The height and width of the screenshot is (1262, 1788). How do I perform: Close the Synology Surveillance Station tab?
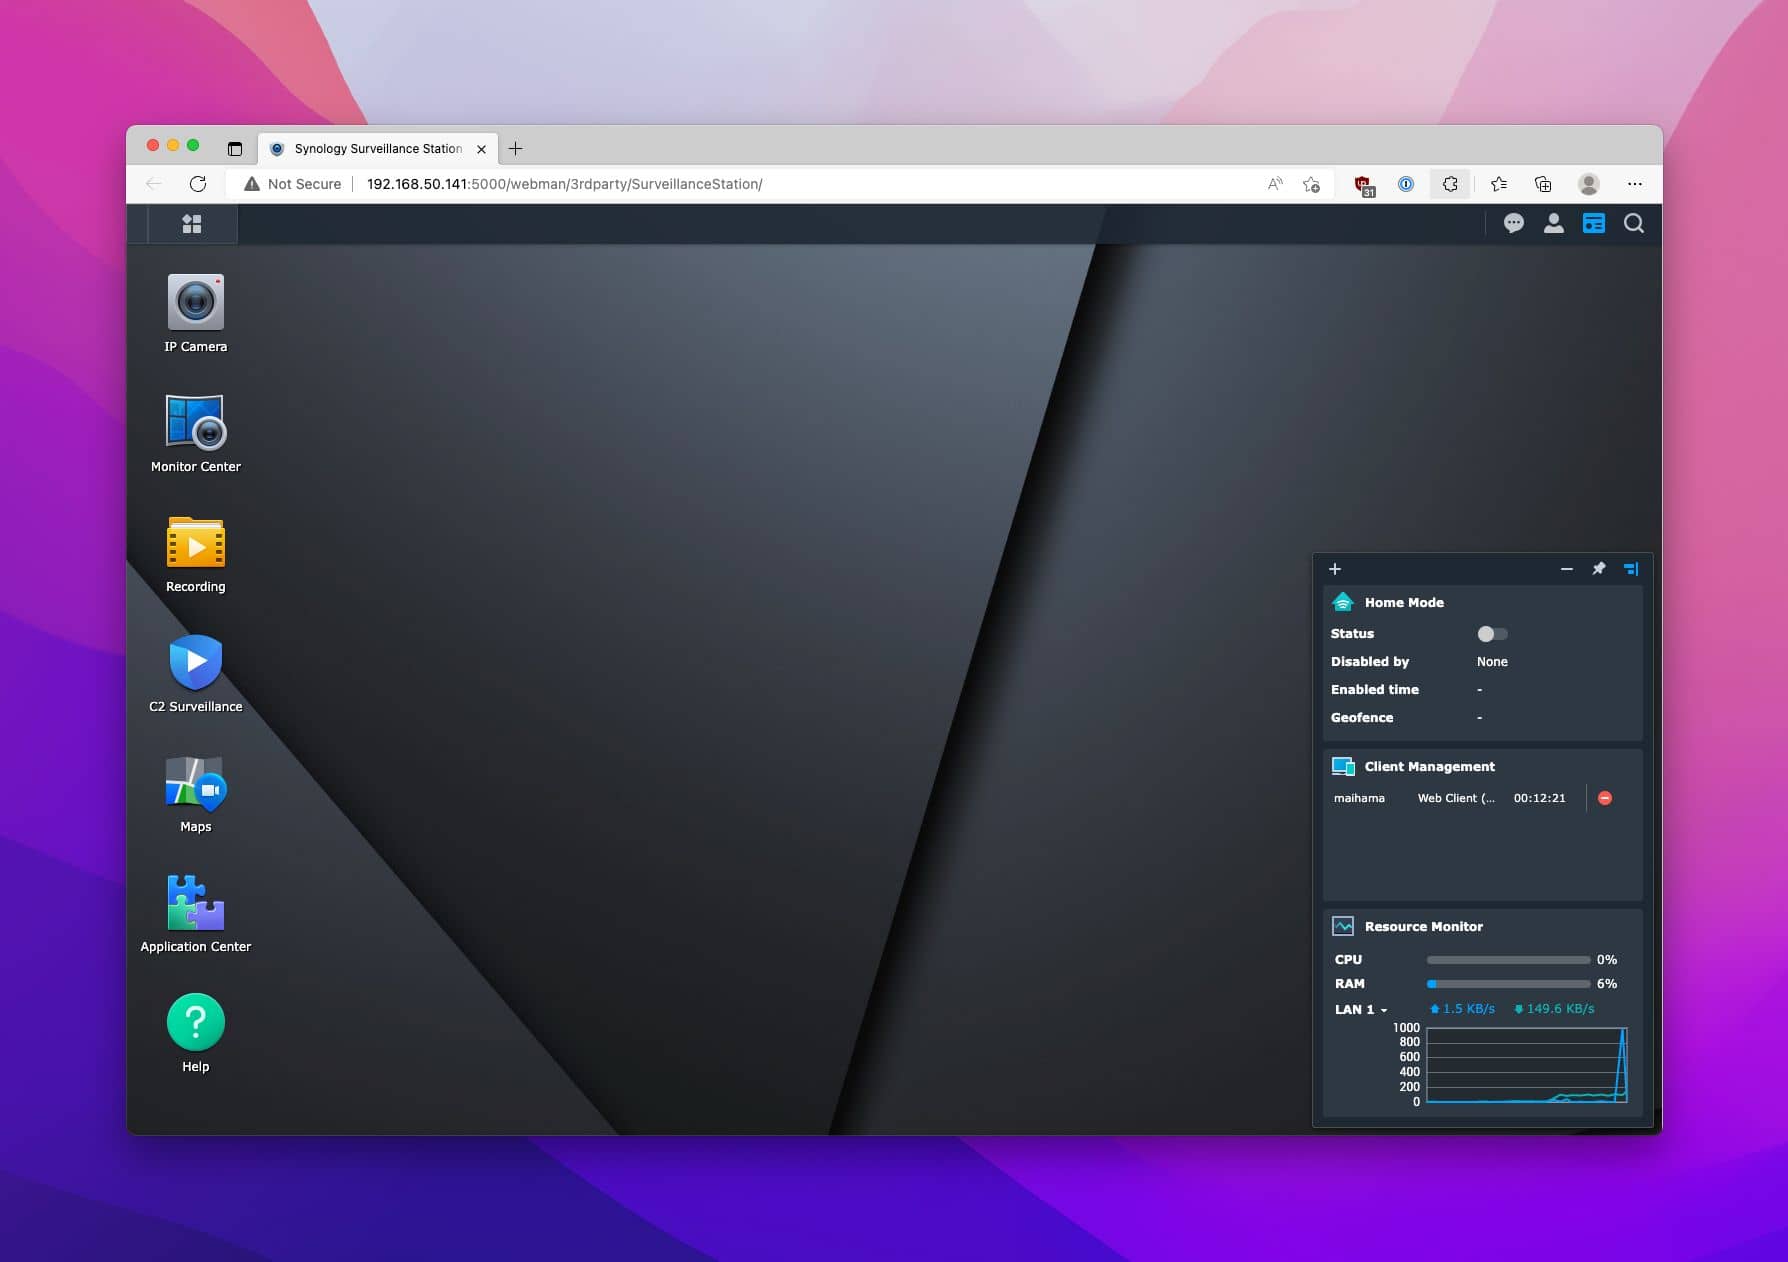tap(481, 149)
